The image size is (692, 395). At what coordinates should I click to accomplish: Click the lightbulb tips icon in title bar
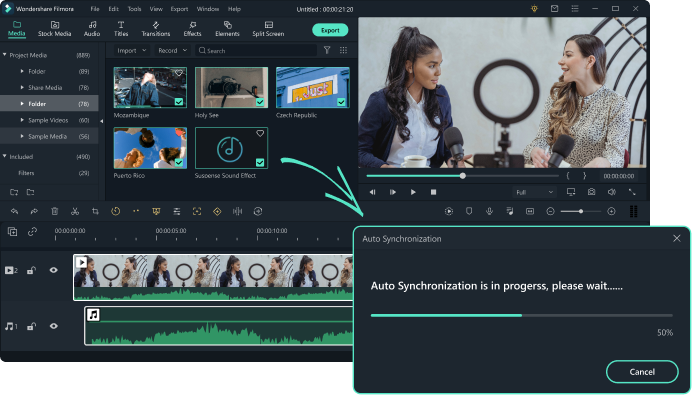(534, 8)
